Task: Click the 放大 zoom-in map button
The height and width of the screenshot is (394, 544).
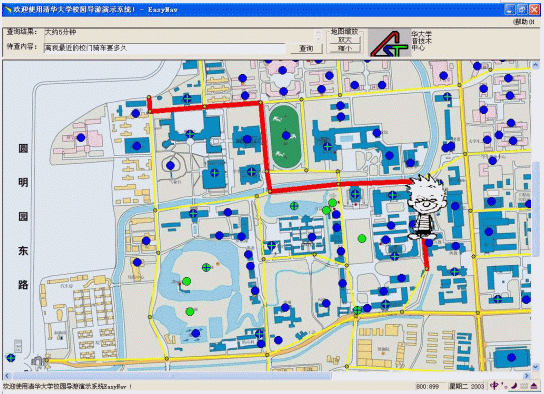Action: 345,40
